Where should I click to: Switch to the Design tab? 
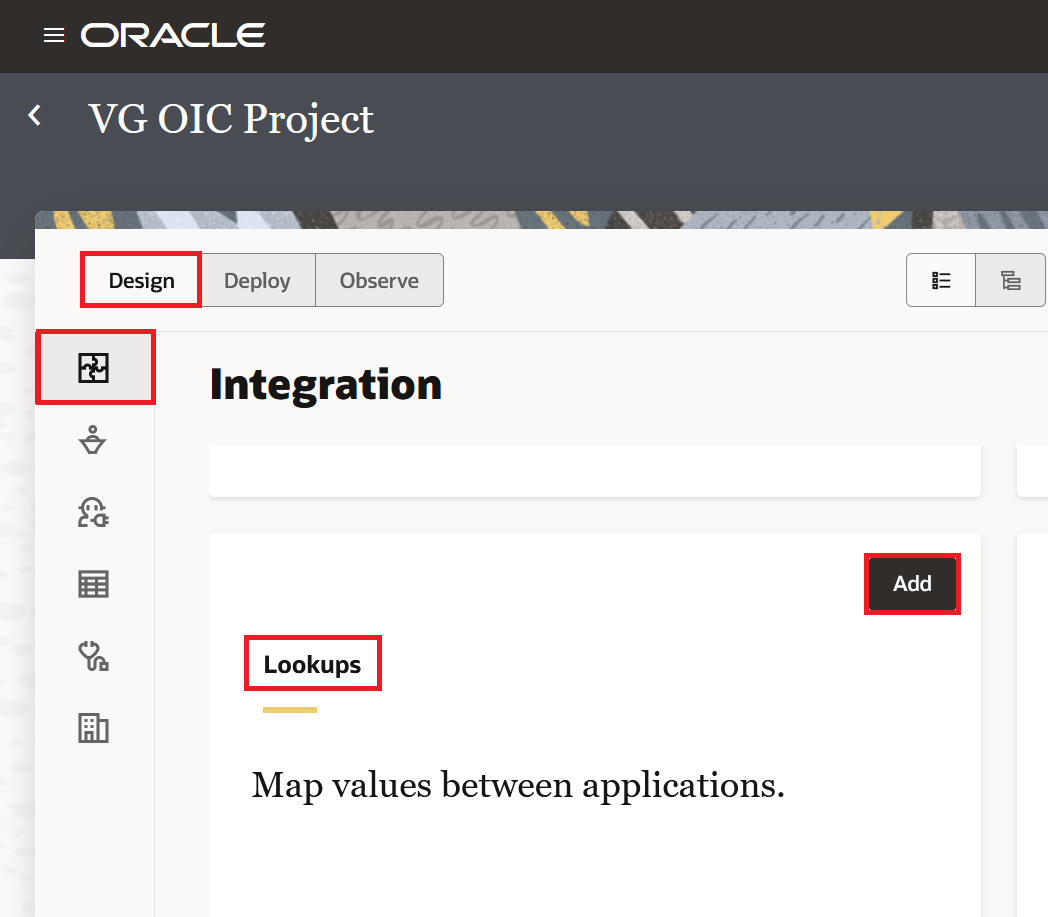[x=142, y=281]
